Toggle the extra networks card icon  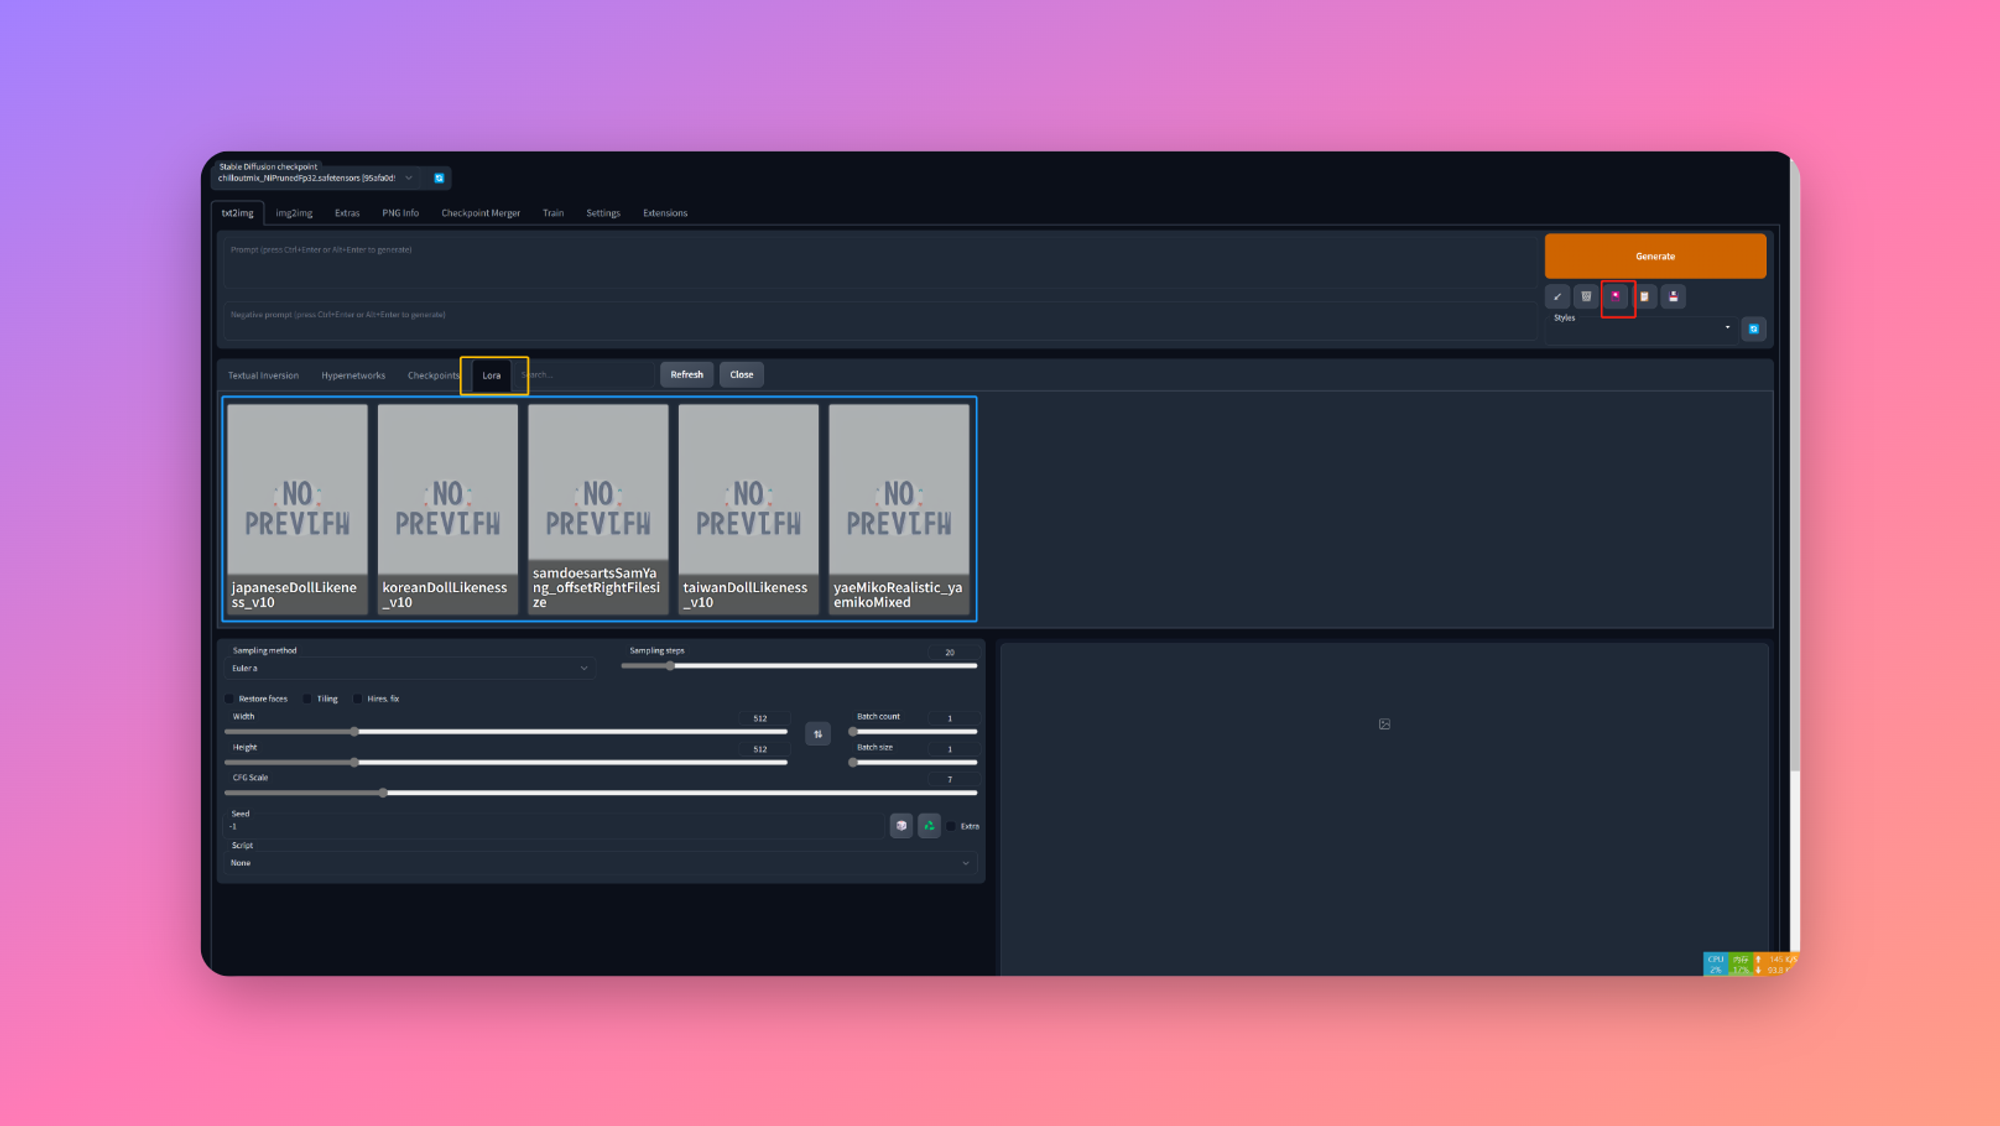tap(1616, 296)
